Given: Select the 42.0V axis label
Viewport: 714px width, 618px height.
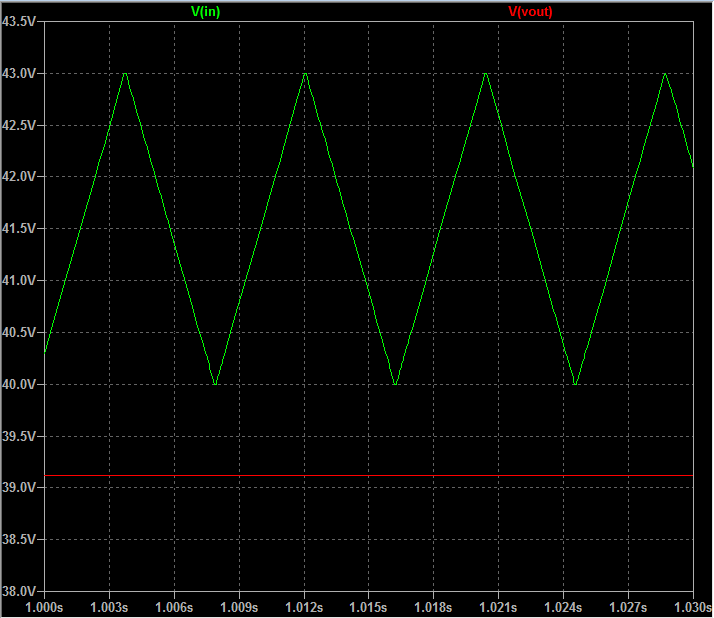Looking at the screenshot, I should [18, 176].
